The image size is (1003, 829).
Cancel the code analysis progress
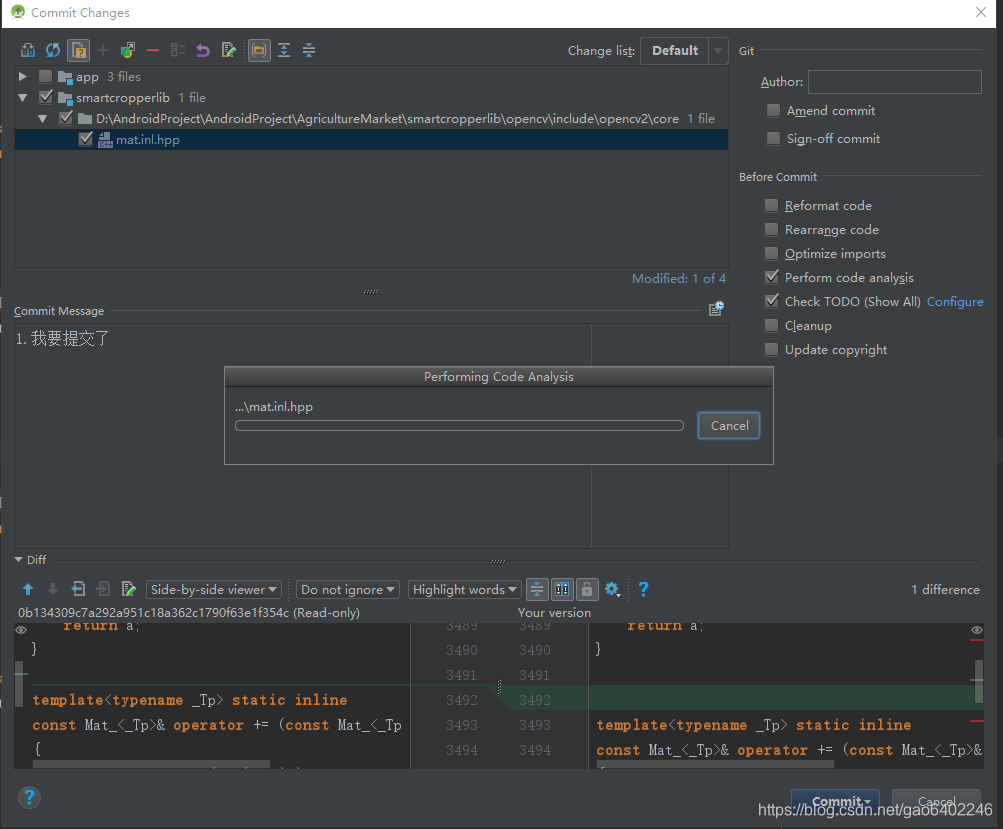pyautogui.click(x=729, y=425)
